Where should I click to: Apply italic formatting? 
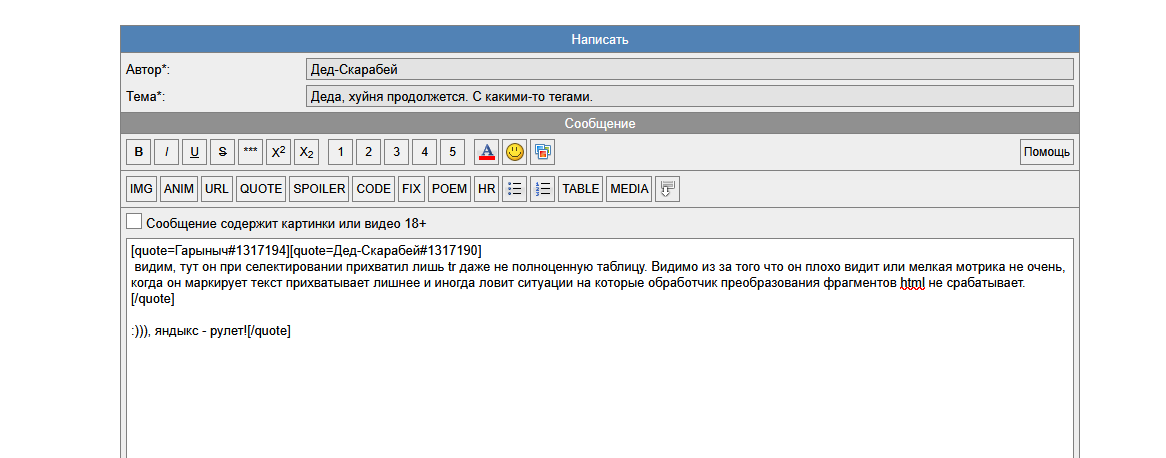click(x=167, y=152)
